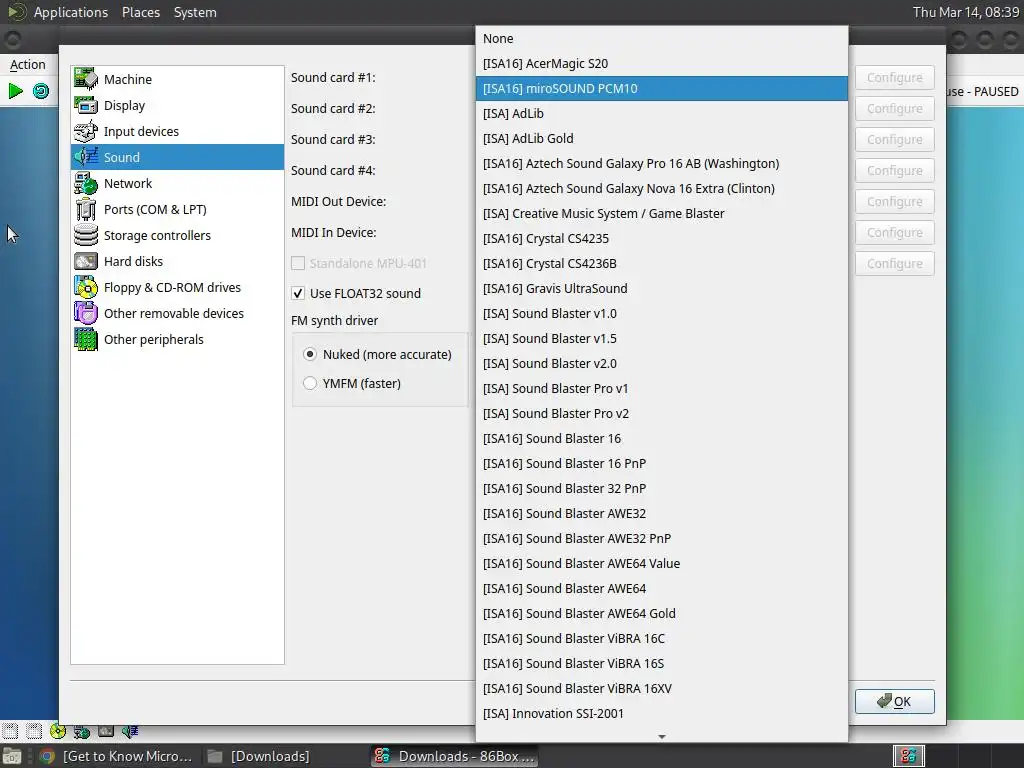Pick [ISA16] Sound Blaster AWE64 Gold
The width and height of the screenshot is (1024, 768).
(662, 613)
